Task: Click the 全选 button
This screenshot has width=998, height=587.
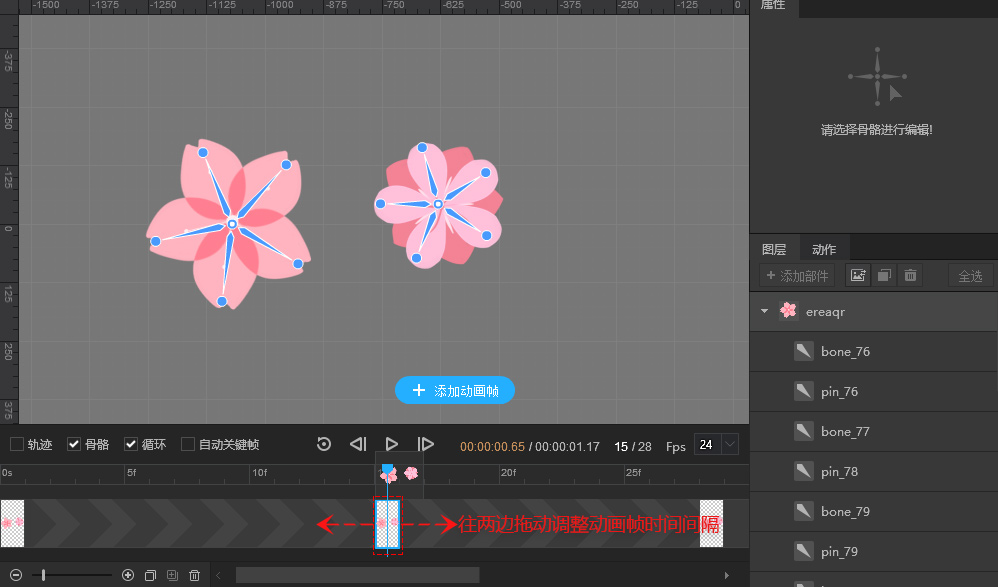Action: coord(970,275)
